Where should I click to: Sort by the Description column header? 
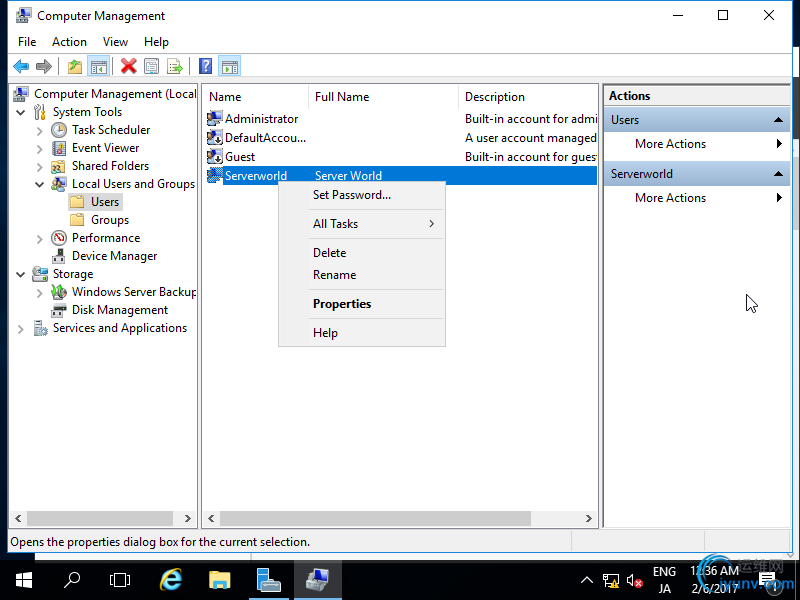[528, 97]
